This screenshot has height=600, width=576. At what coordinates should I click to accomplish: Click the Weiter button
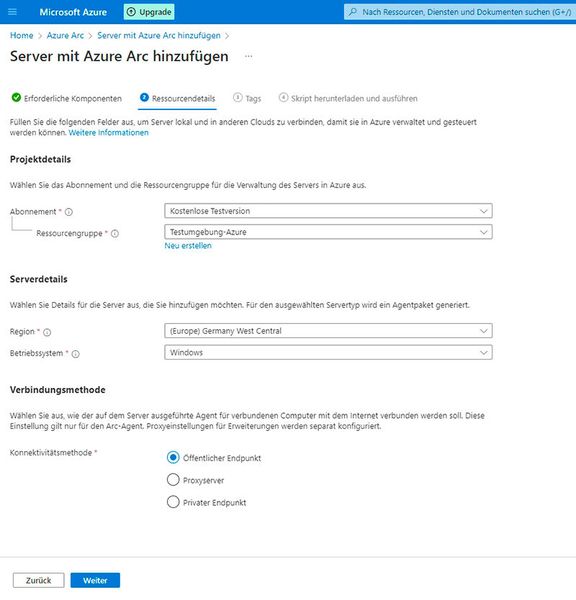(x=95, y=580)
